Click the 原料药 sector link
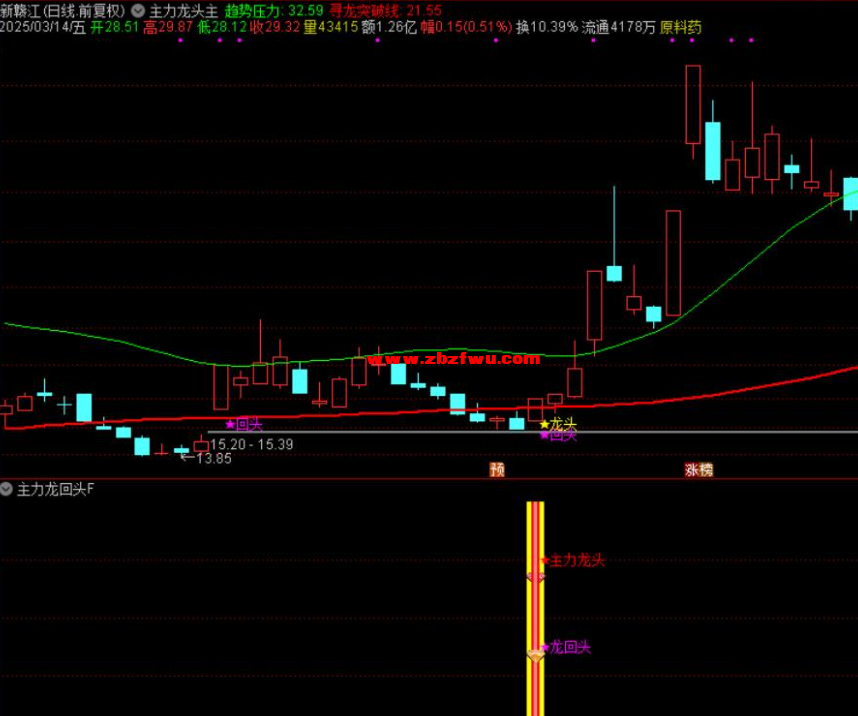The width and height of the screenshot is (858, 716). click(x=681, y=27)
